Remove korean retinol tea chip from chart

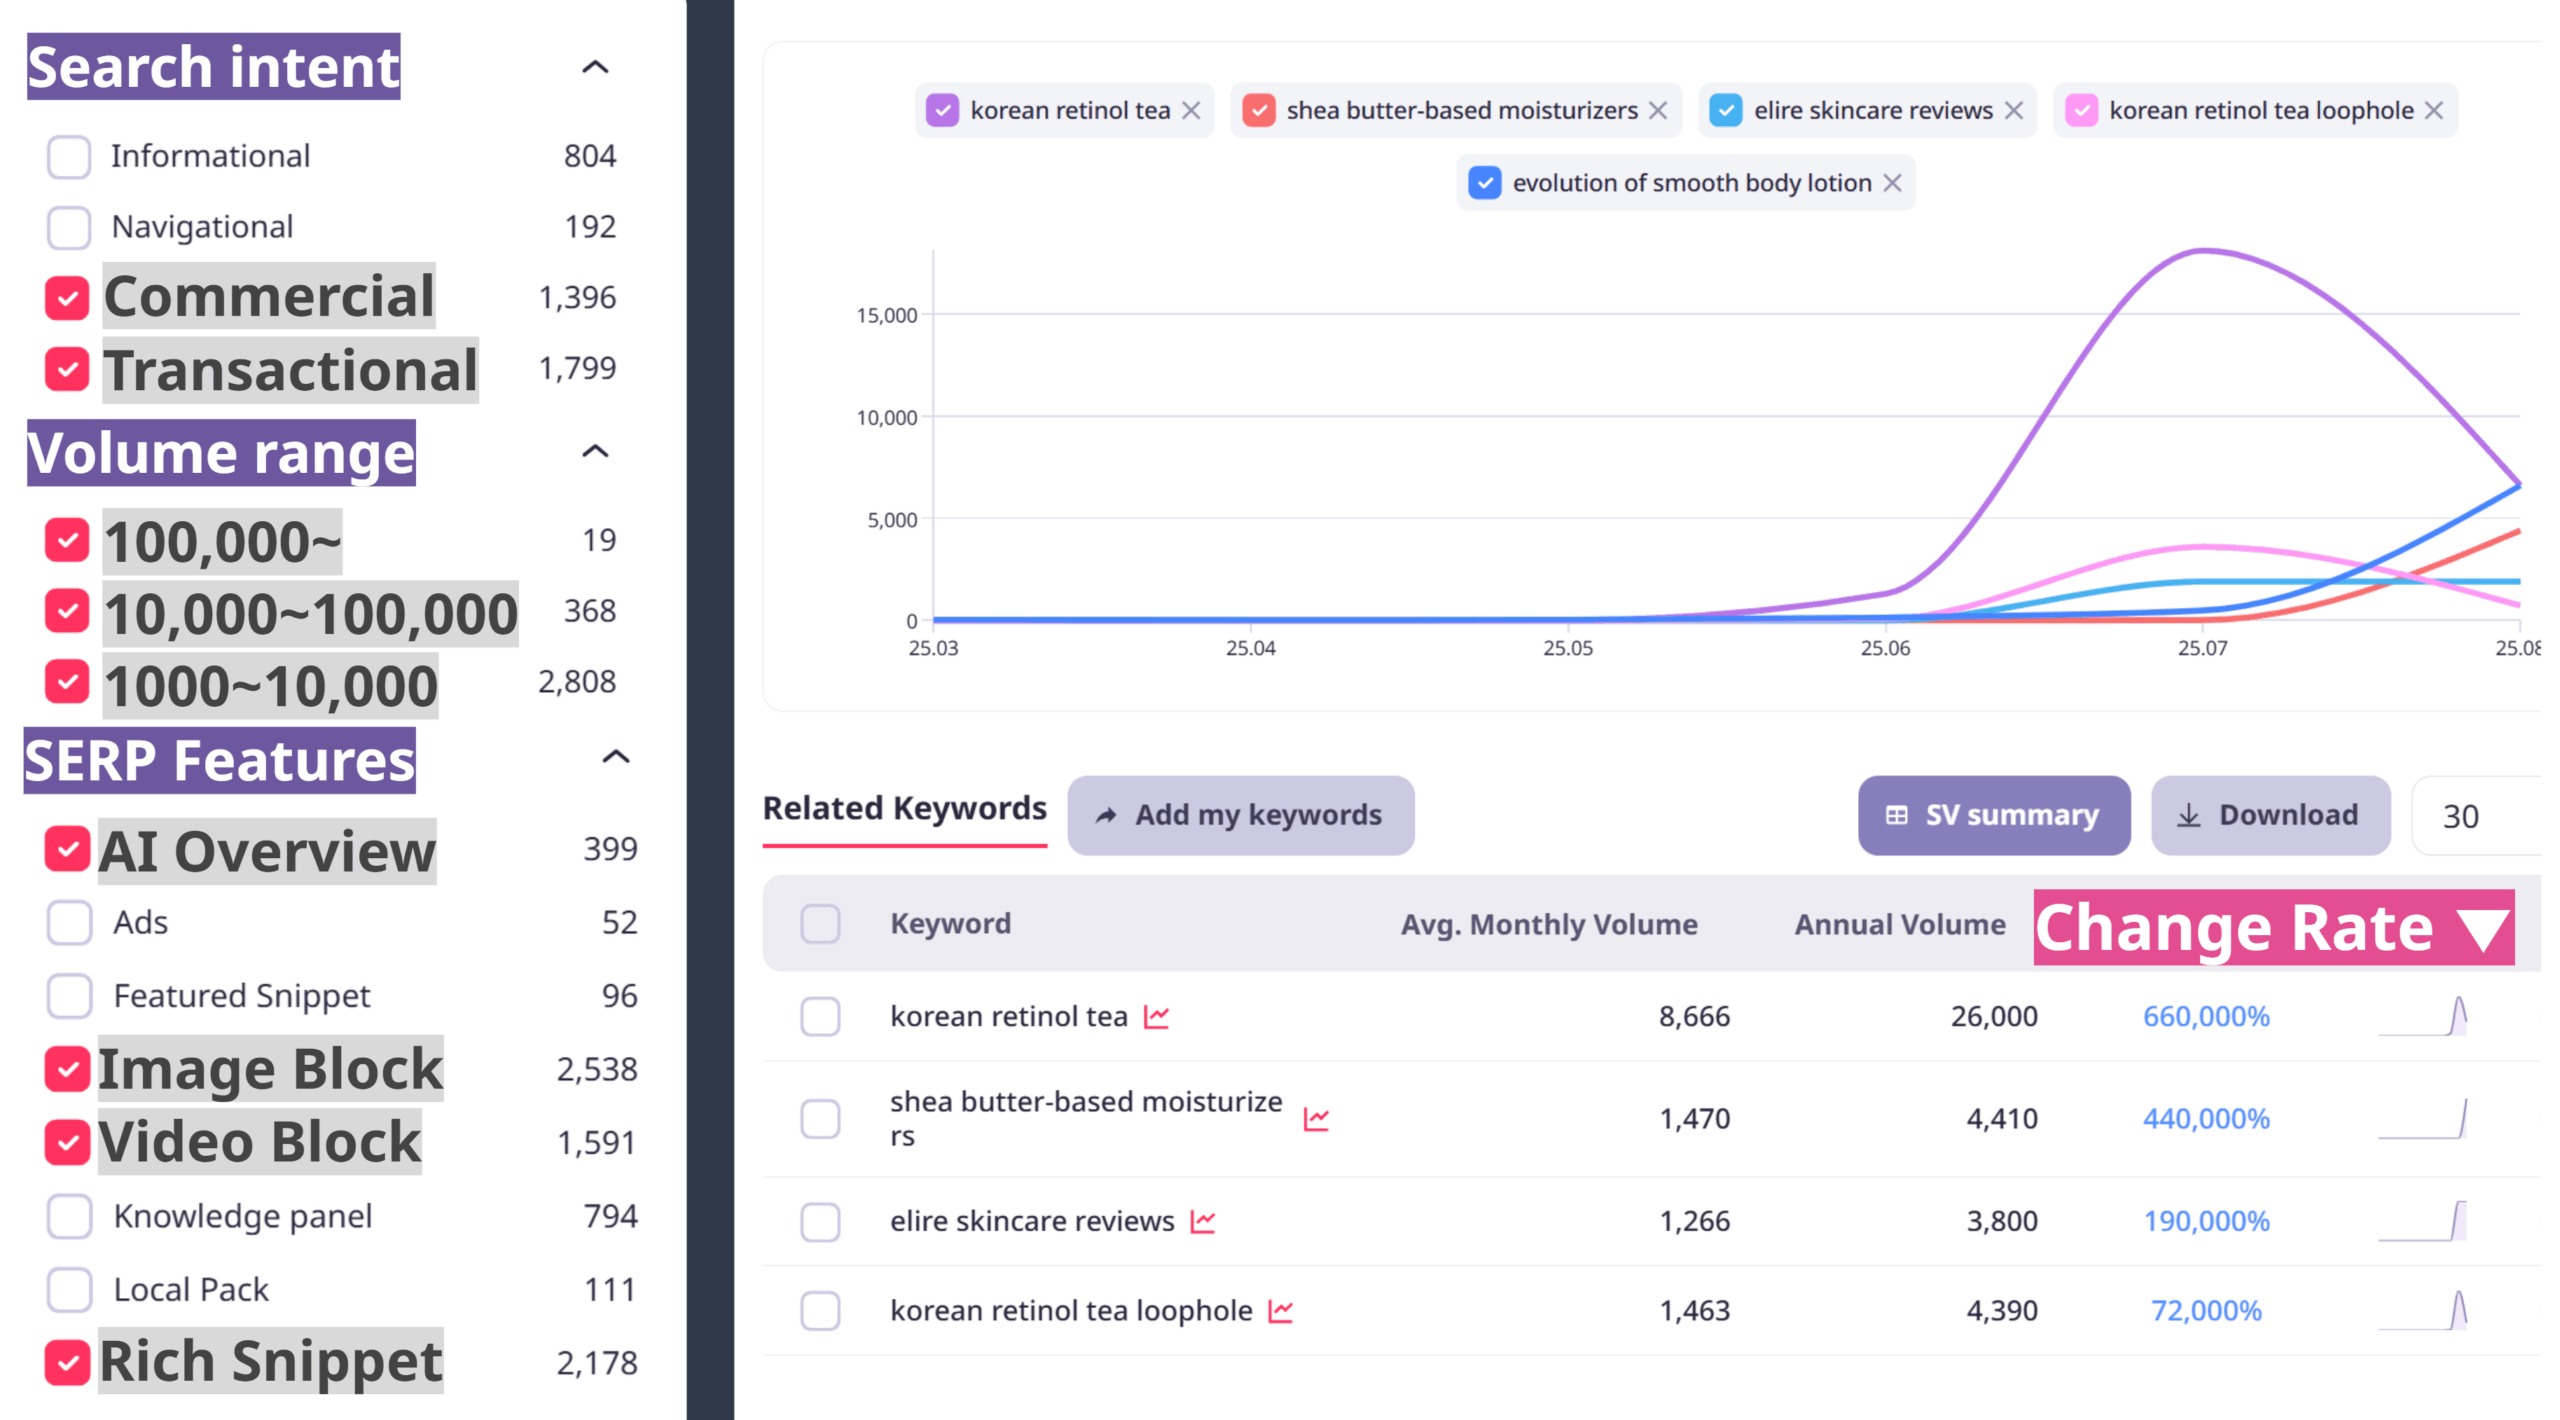pyautogui.click(x=1191, y=111)
